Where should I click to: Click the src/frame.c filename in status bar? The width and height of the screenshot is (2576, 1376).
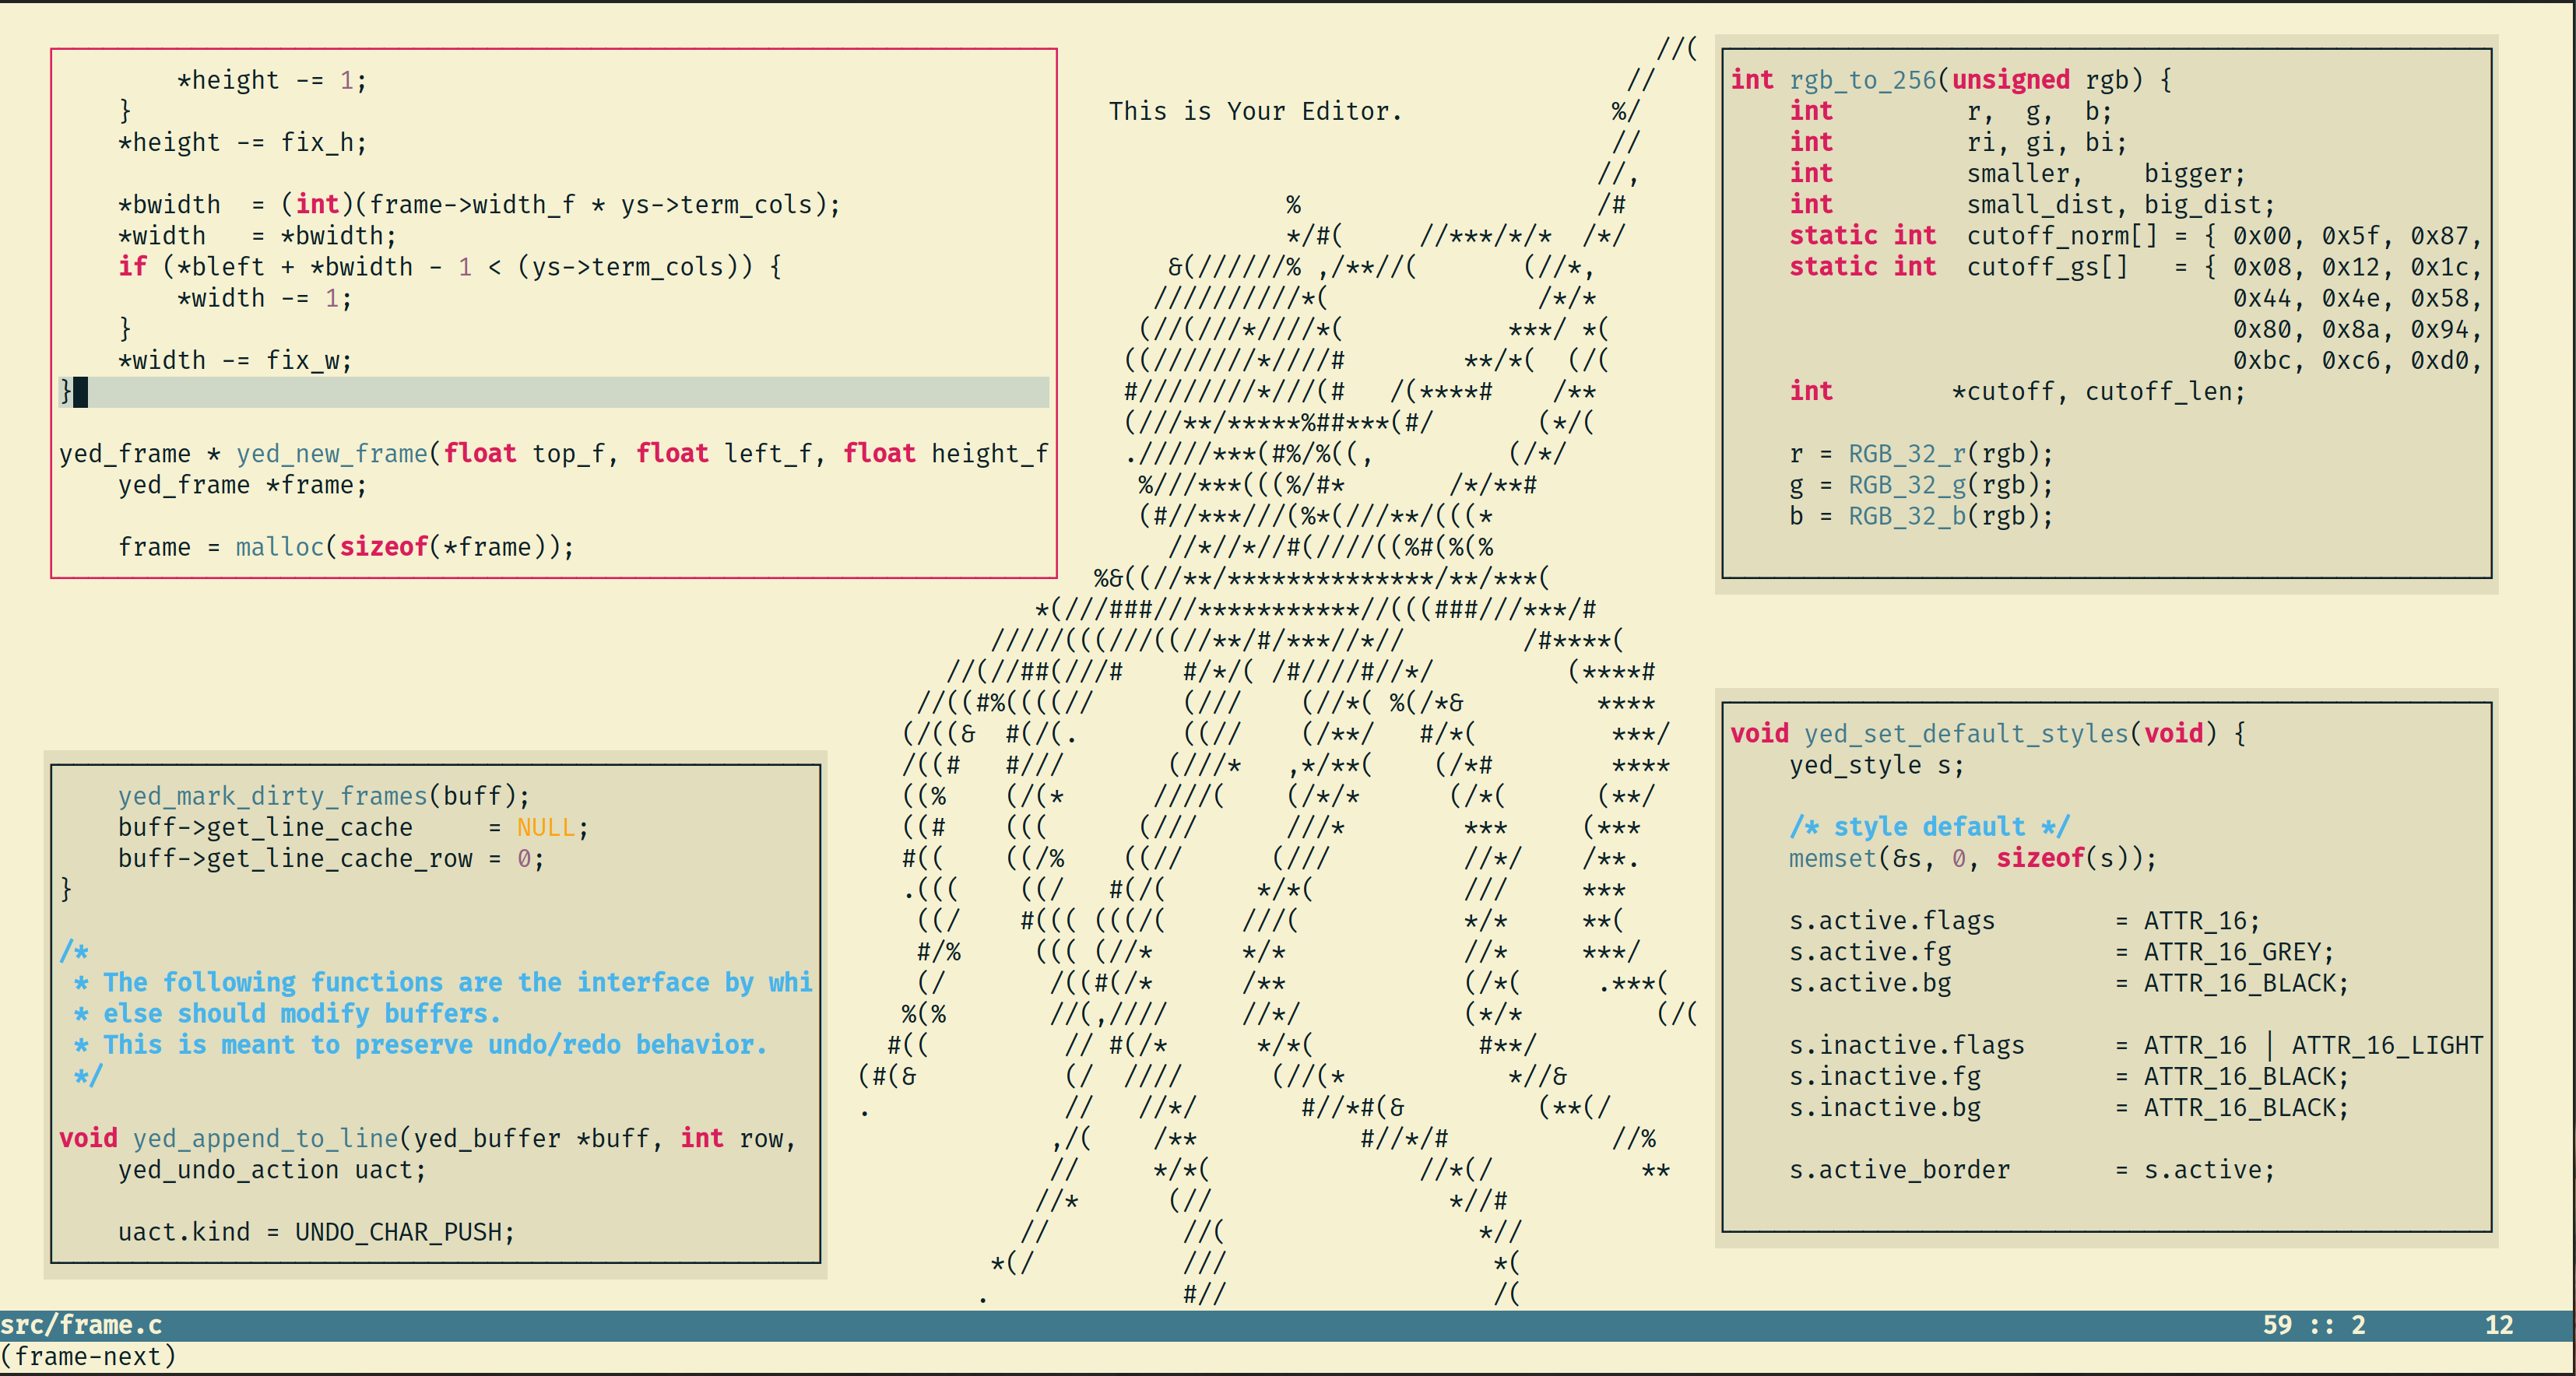coord(81,1325)
